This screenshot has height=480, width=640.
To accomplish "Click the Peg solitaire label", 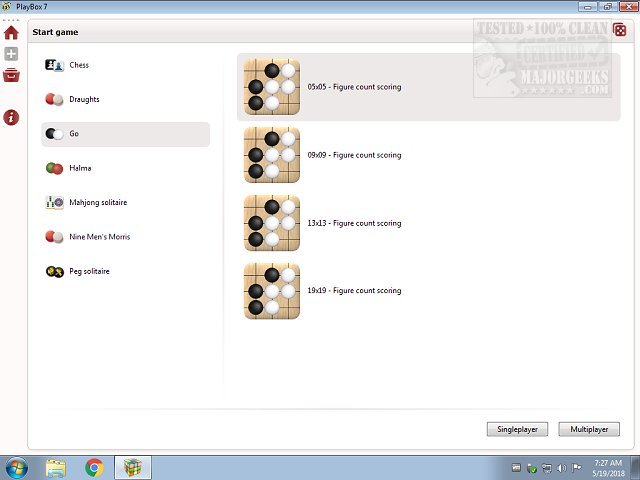I will [89, 271].
